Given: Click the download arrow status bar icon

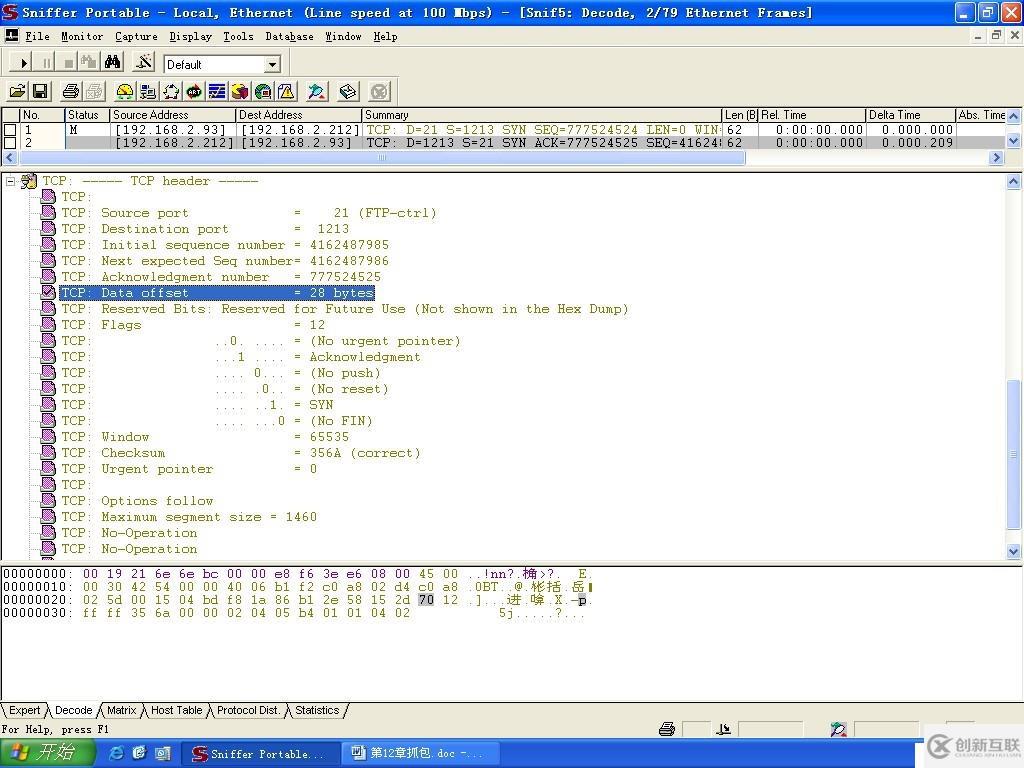Looking at the screenshot, I should [x=724, y=729].
